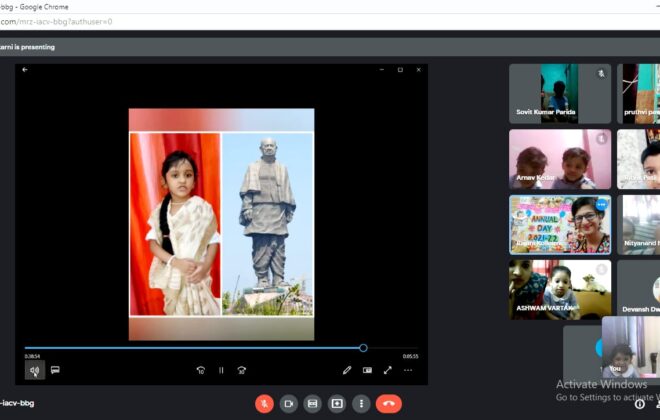Open options on presenter tile
Image resolution: width=660 pixels, height=420 pixels.
pyautogui.click(x=601, y=204)
